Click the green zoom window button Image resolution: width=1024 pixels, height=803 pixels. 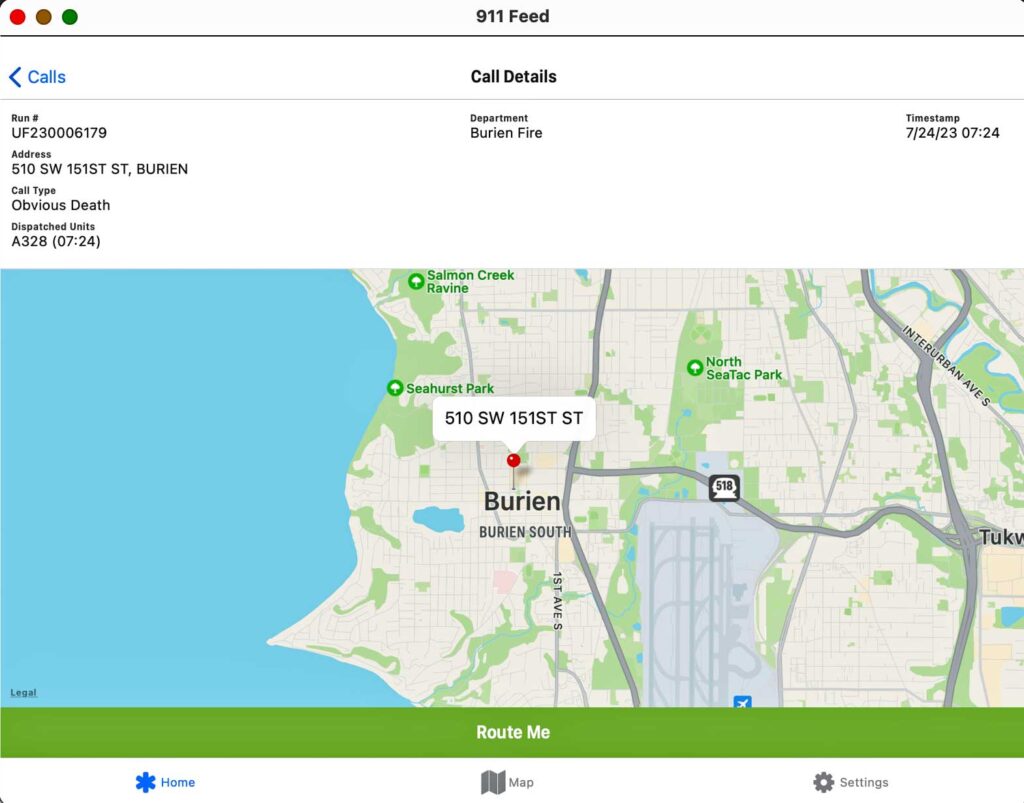(x=70, y=17)
